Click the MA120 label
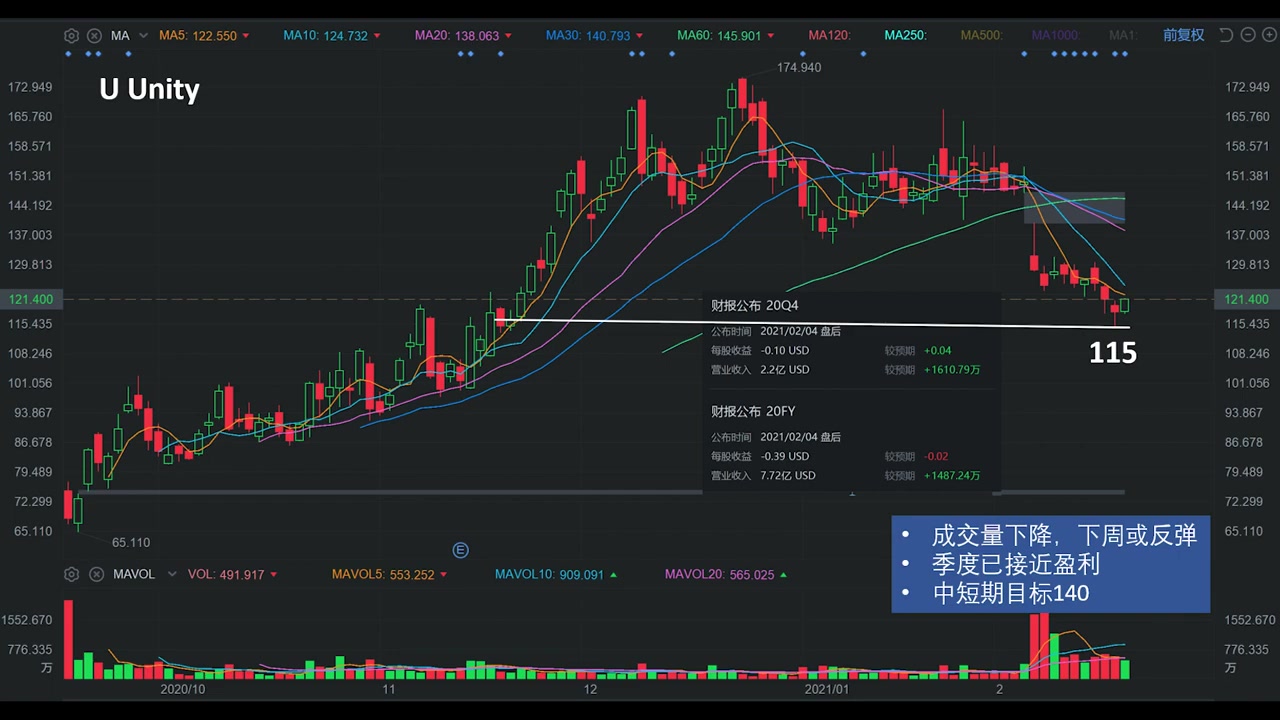The width and height of the screenshot is (1280, 720). click(x=829, y=36)
